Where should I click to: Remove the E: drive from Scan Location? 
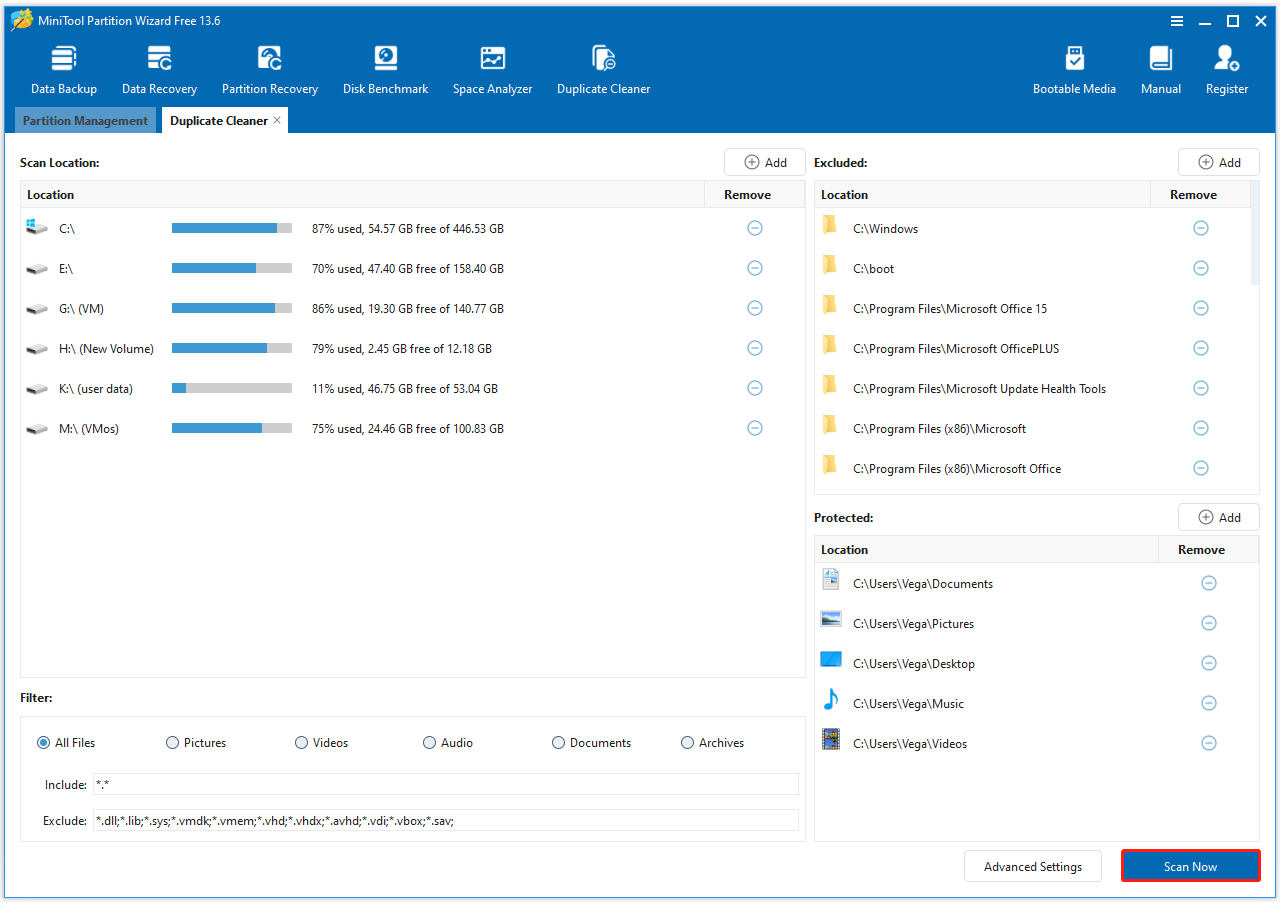pyautogui.click(x=755, y=268)
